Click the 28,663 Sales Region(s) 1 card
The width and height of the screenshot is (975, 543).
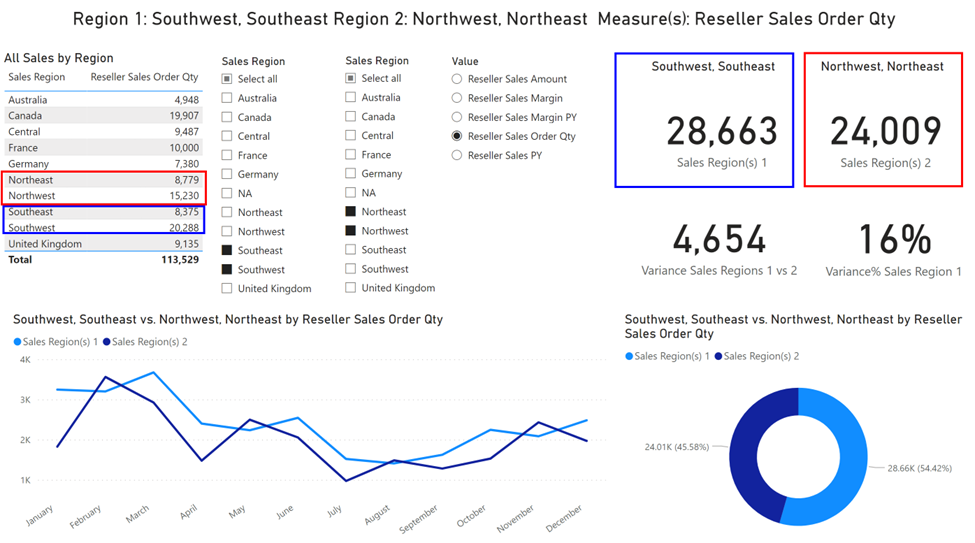pos(705,120)
